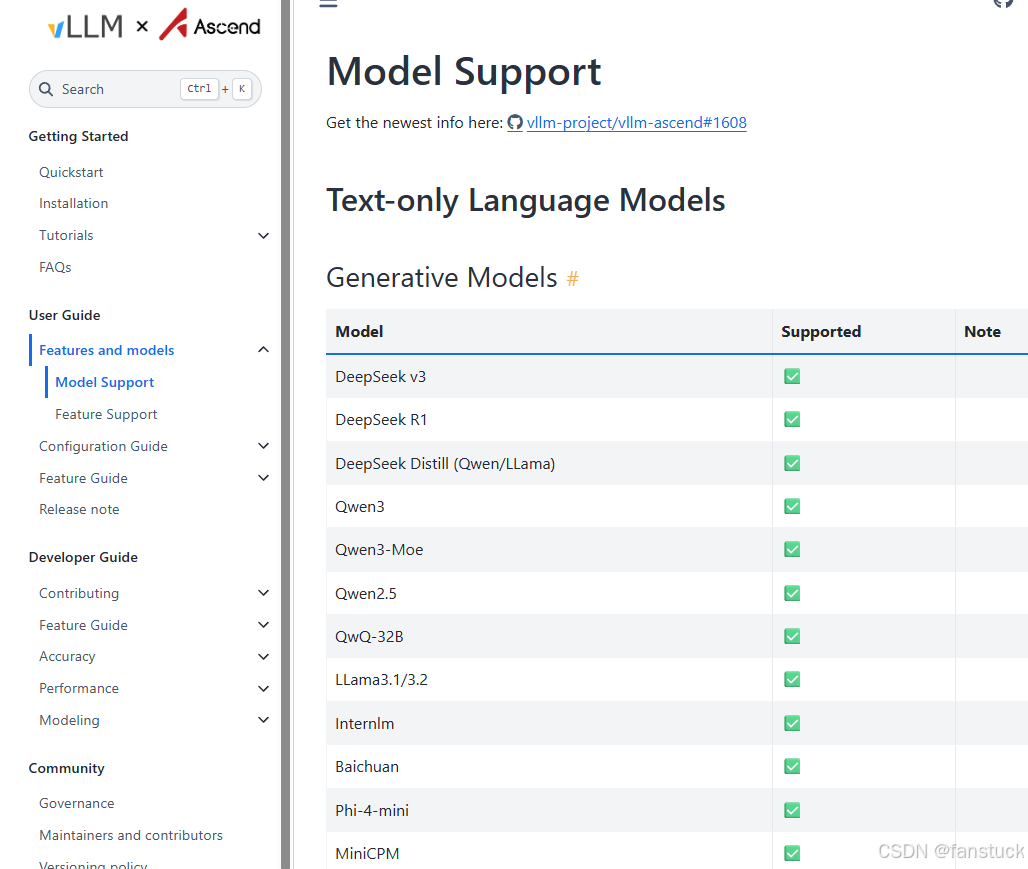The image size is (1028, 869).
Task: Click the Baichuan model cell
Action: 549,767
